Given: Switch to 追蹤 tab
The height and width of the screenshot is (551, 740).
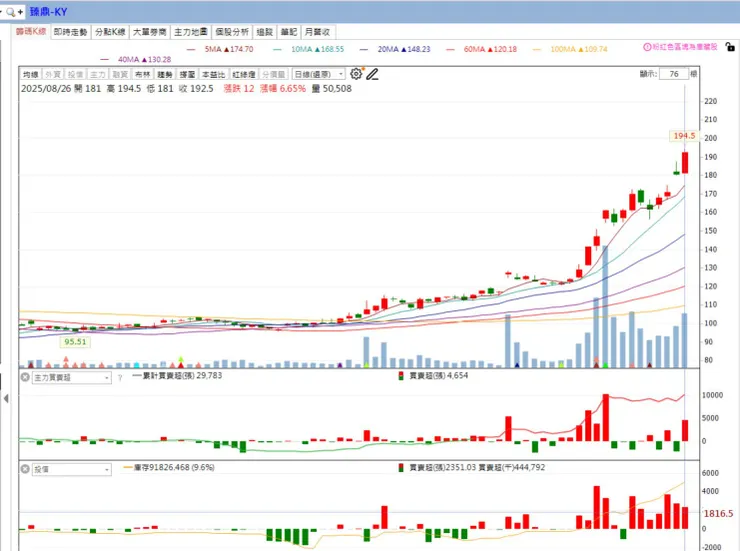Looking at the screenshot, I should pyautogui.click(x=265, y=32).
